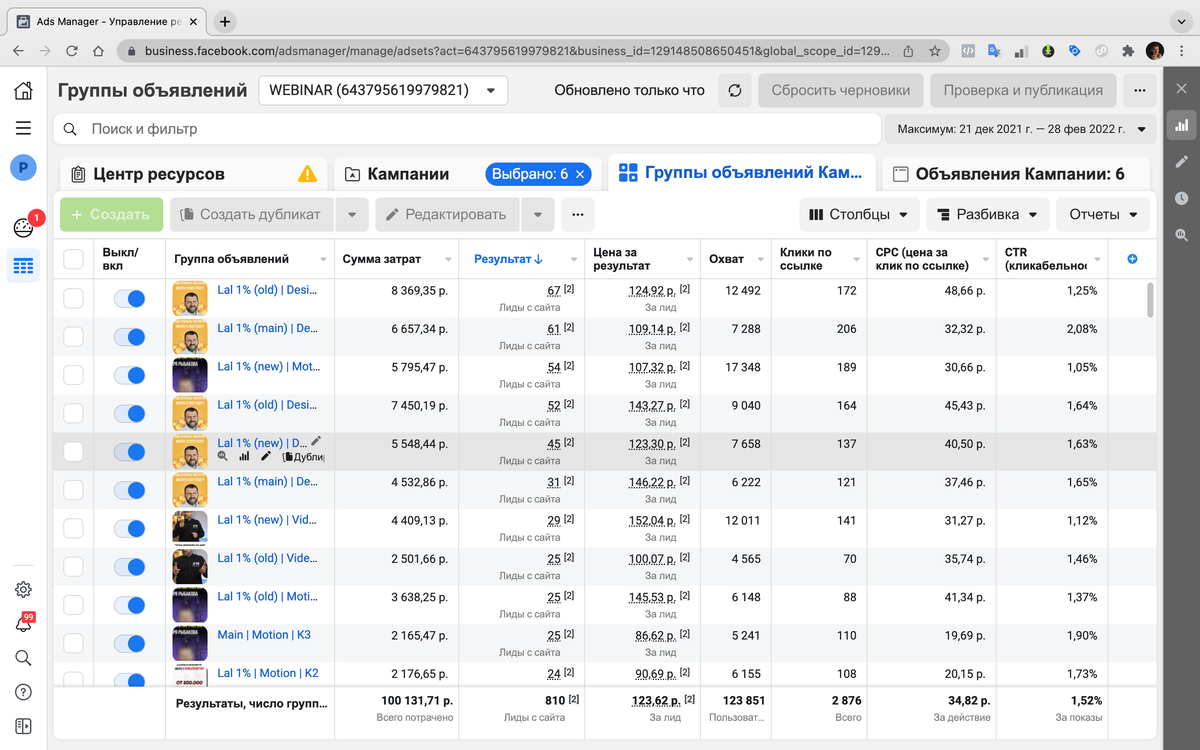Toggle off ad set with spend 8 369,35 р.
This screenshot has width=1200, height=750.
click(129, 298)
